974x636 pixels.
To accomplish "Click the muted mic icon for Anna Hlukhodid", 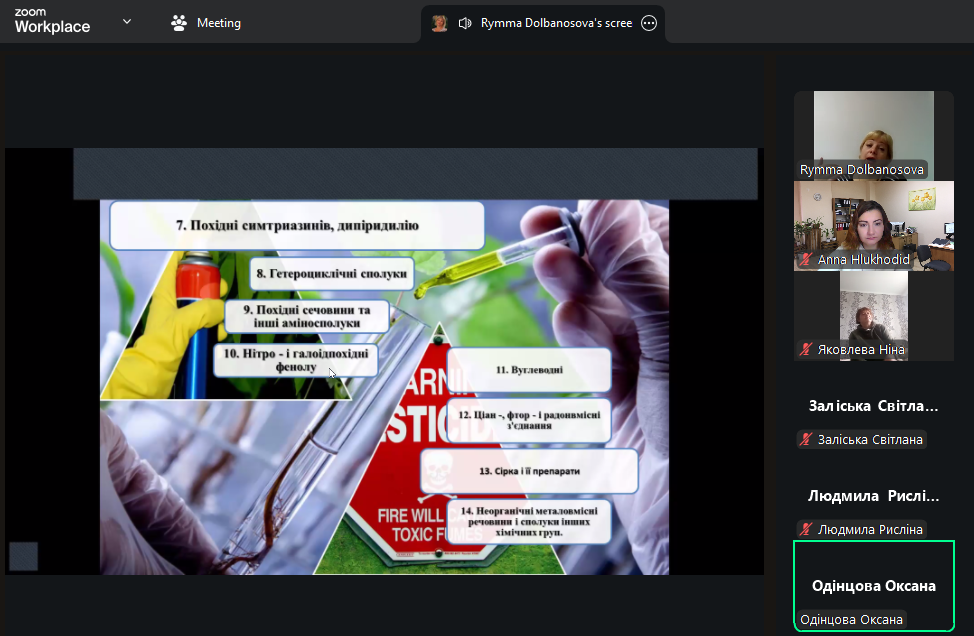I will (805, 260).
